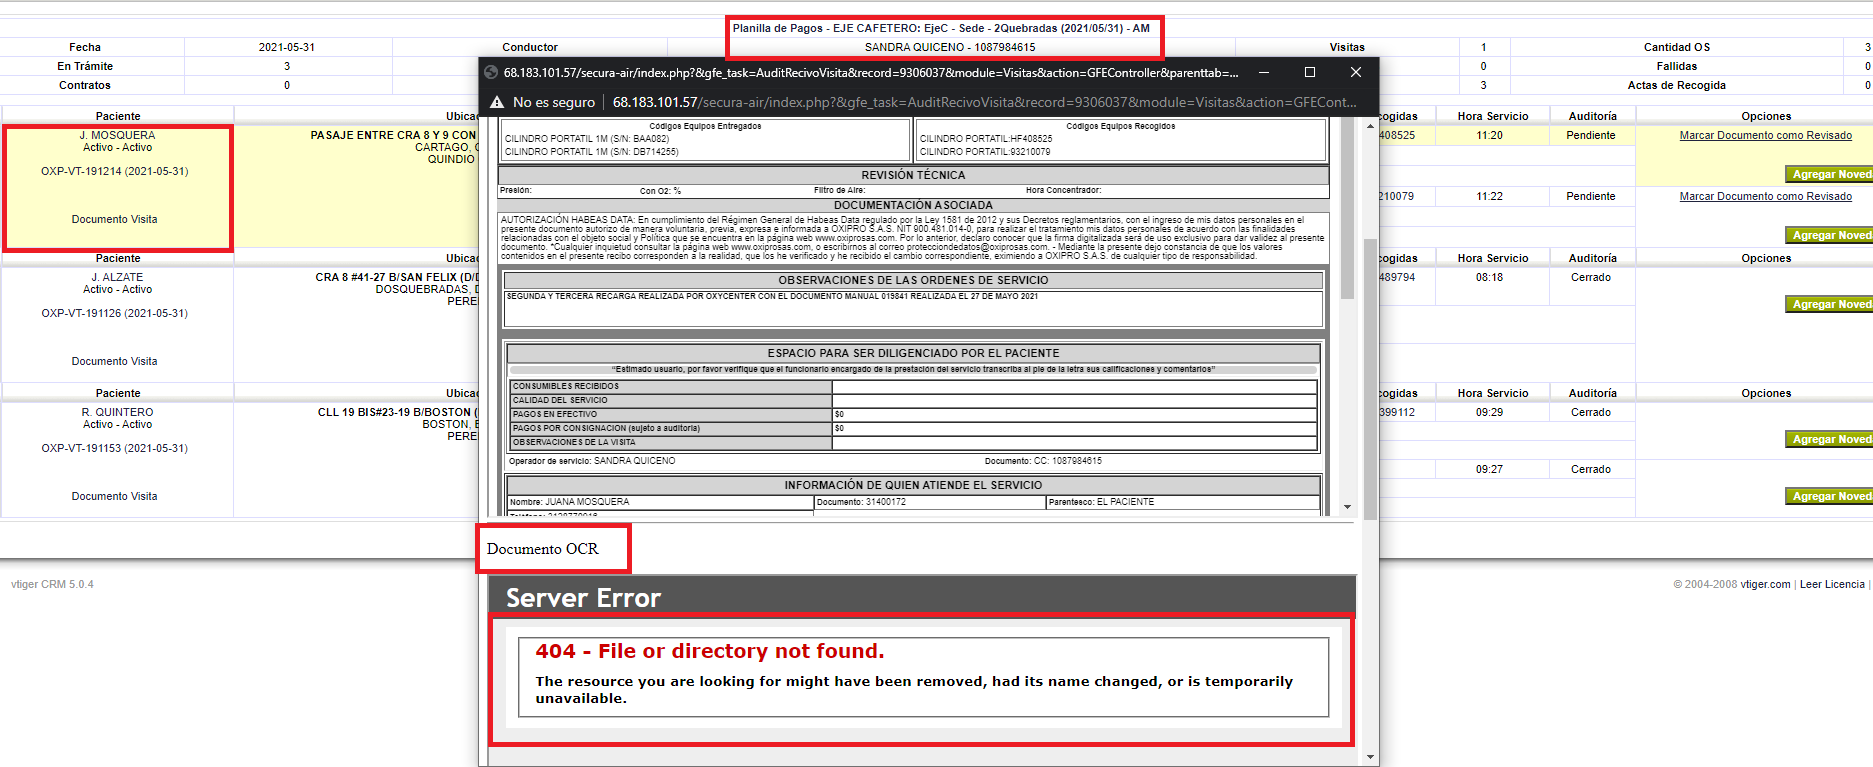Click the globe site icon in popup title bar
Screen dimensions: 1873x767
(x=491, y=72)
